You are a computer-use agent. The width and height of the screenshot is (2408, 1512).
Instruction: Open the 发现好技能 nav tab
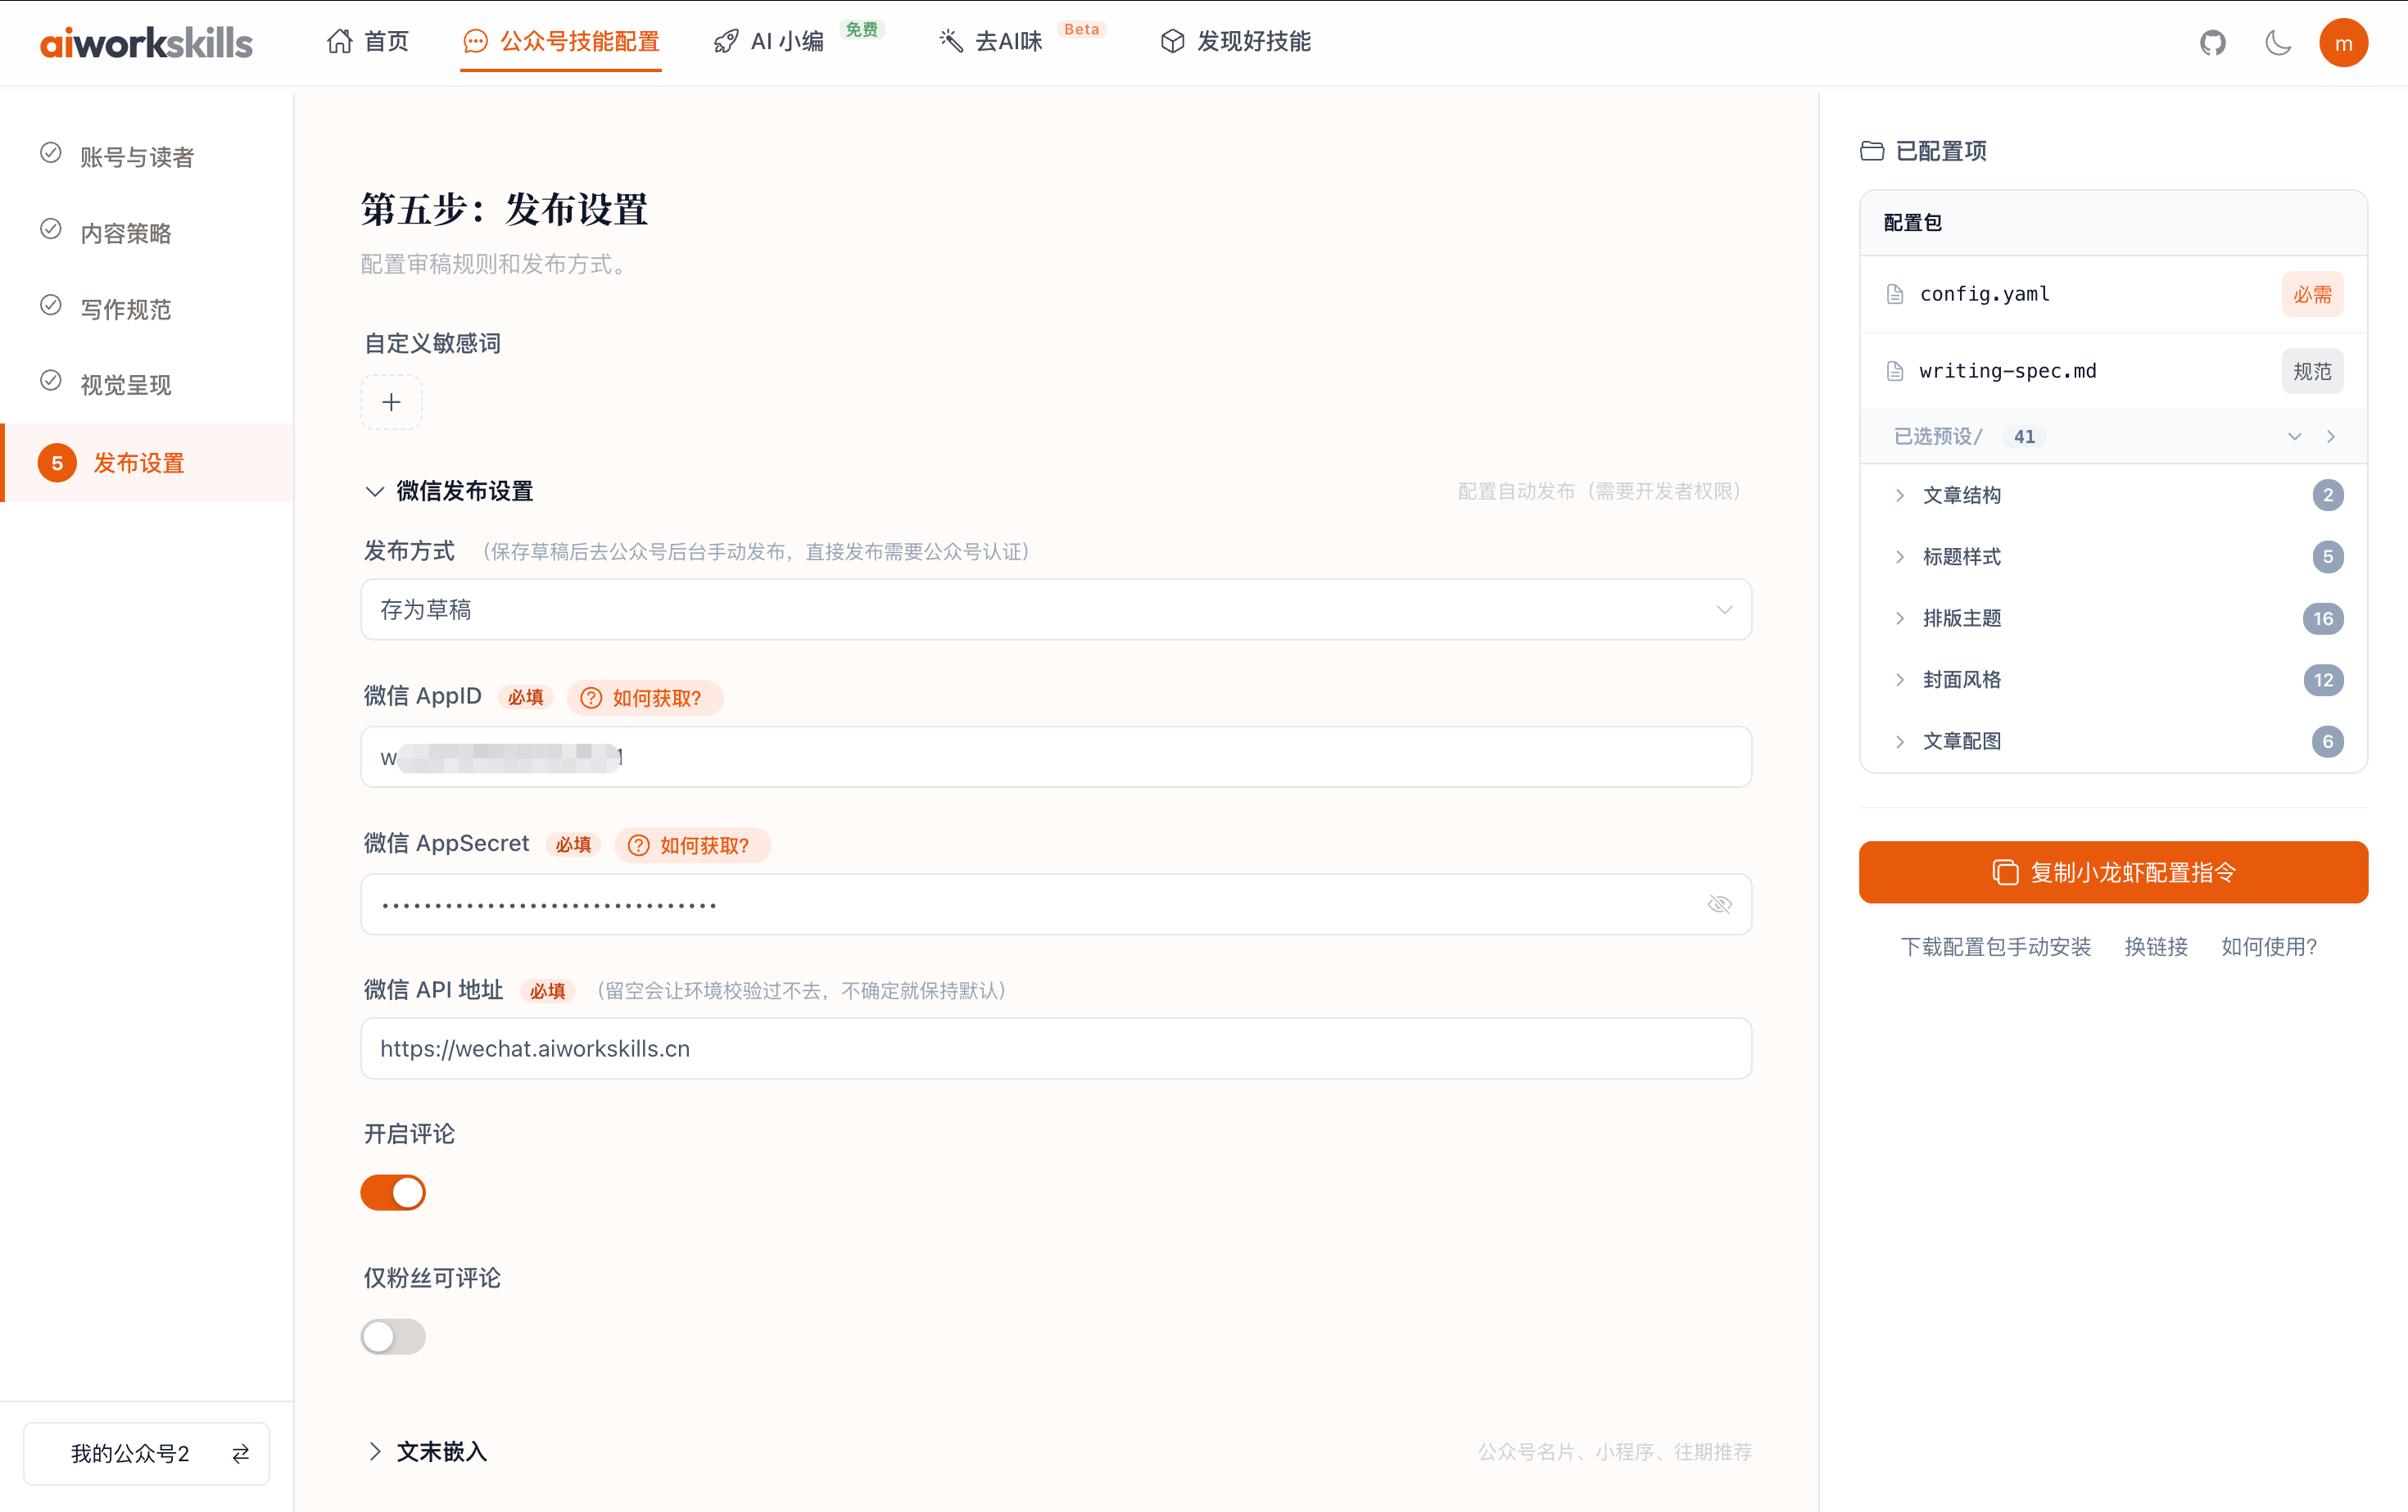pyautogui.click(x=1235, y=41)
